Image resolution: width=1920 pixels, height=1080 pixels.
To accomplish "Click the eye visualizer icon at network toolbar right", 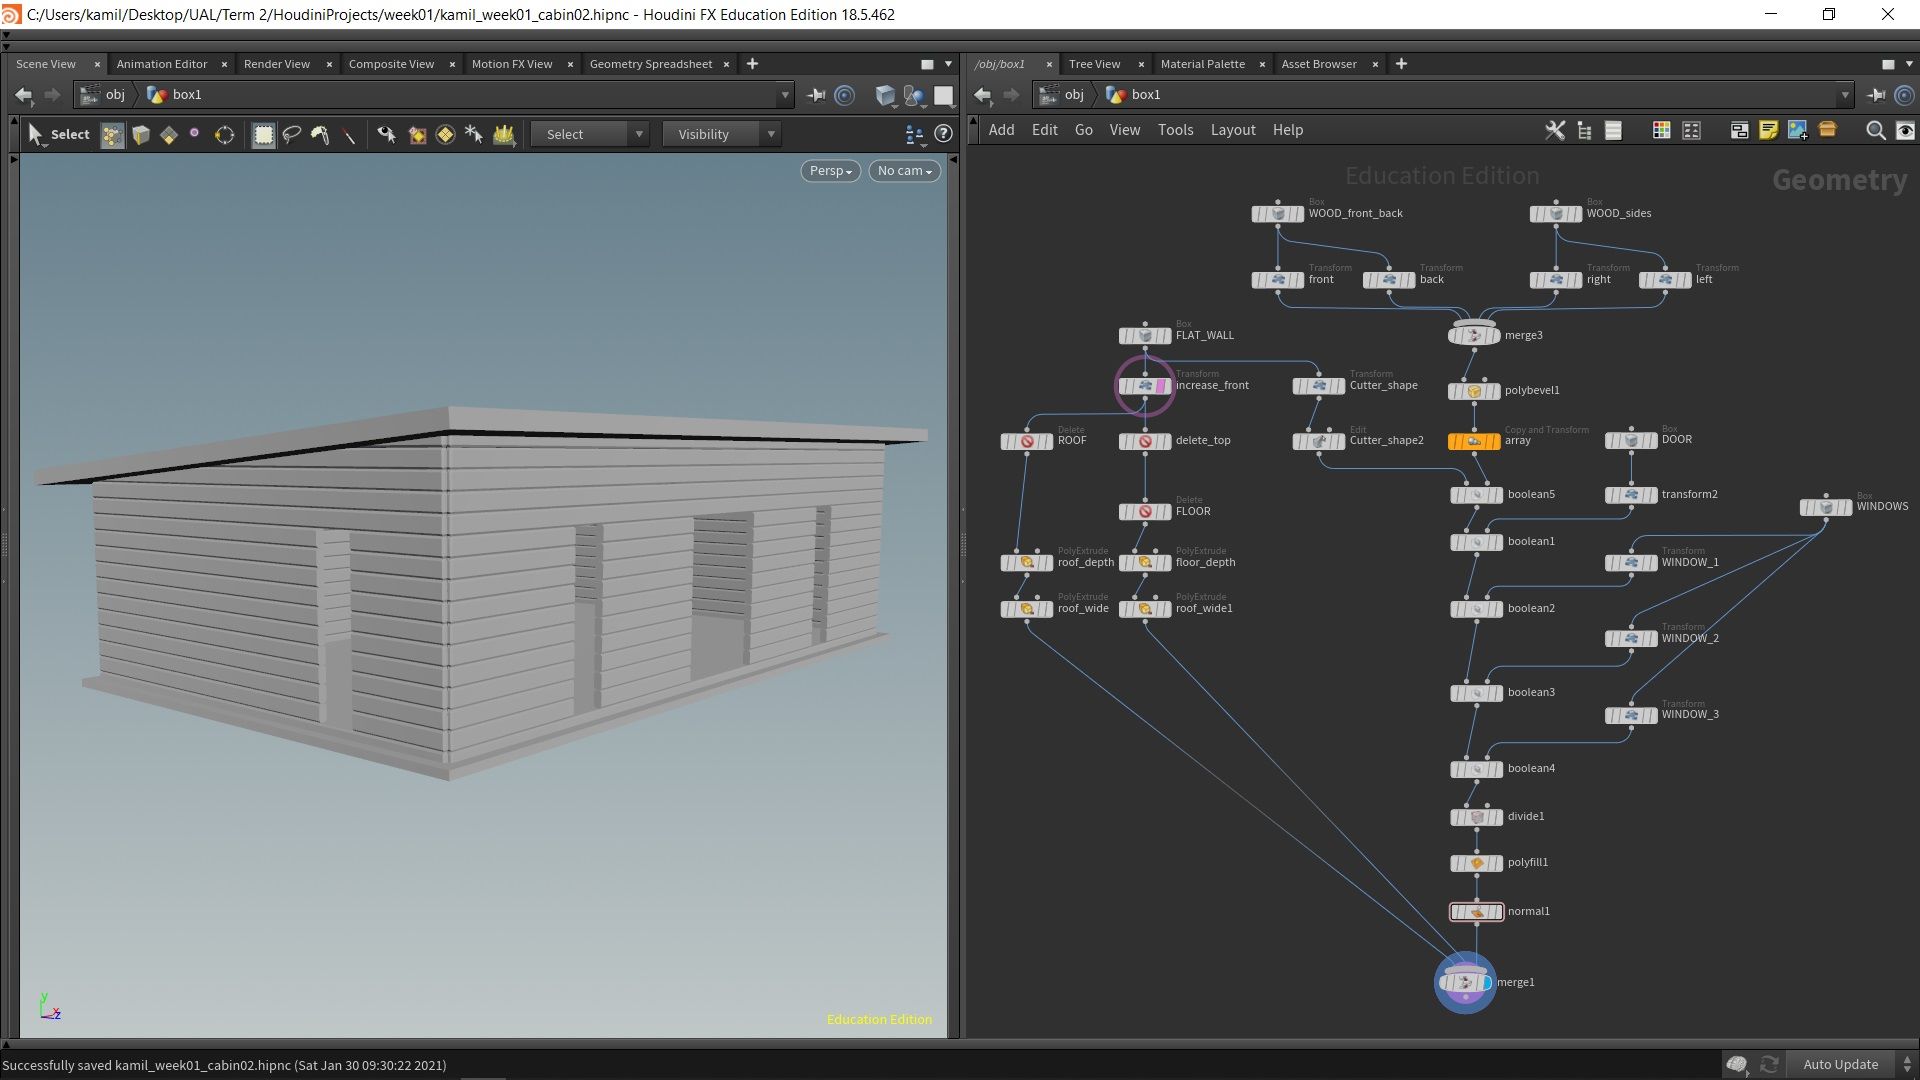I will tap(1907, 130).
